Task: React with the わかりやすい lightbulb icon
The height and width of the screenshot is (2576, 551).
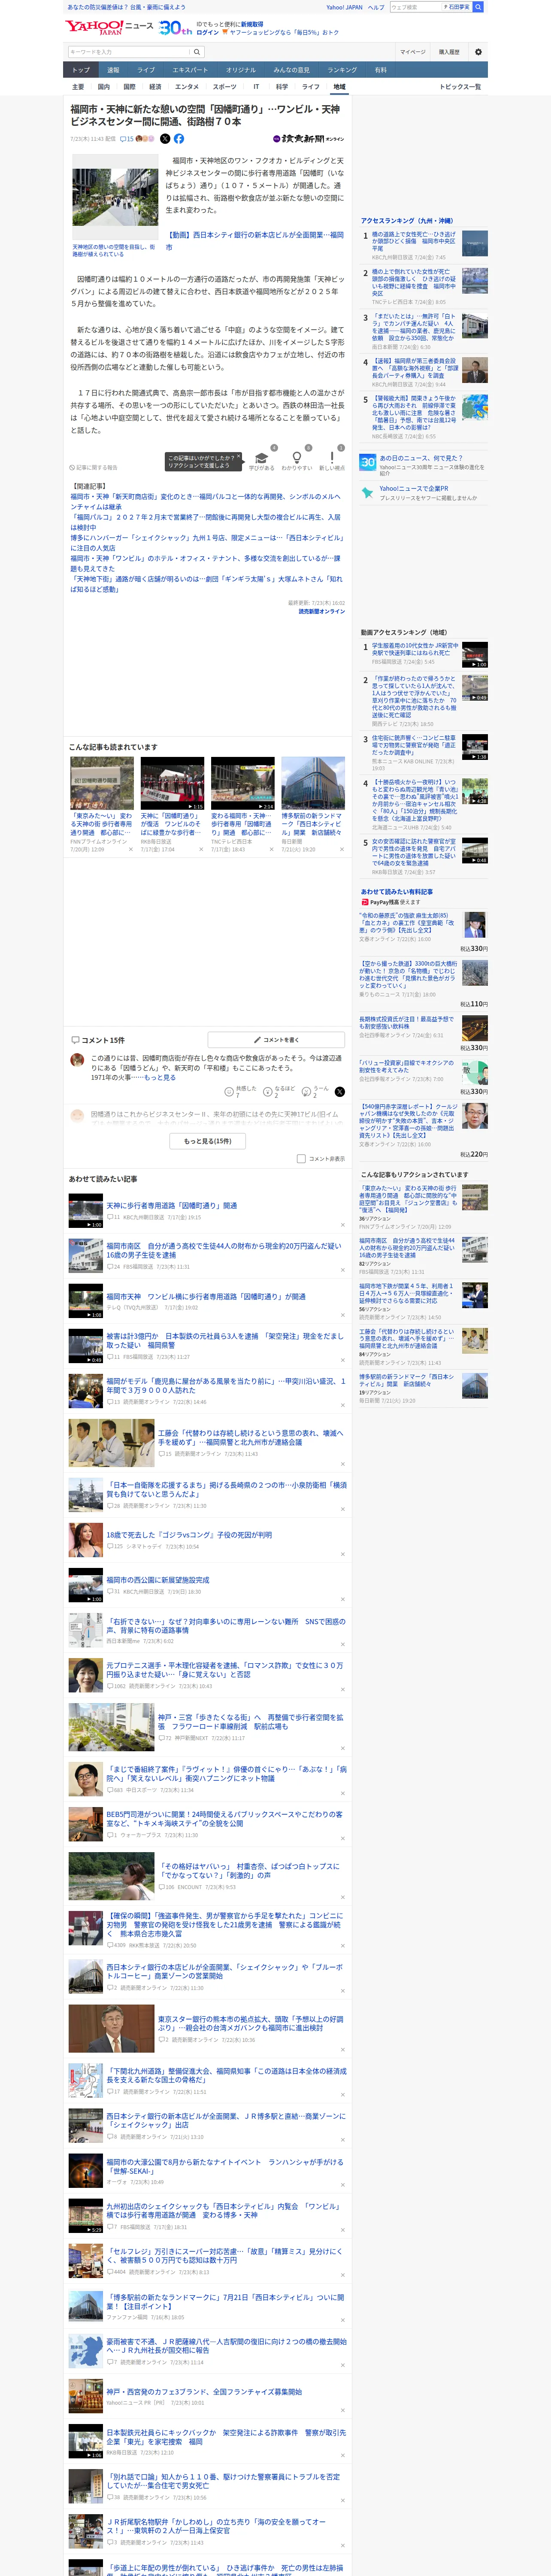Action: point(296,458)
